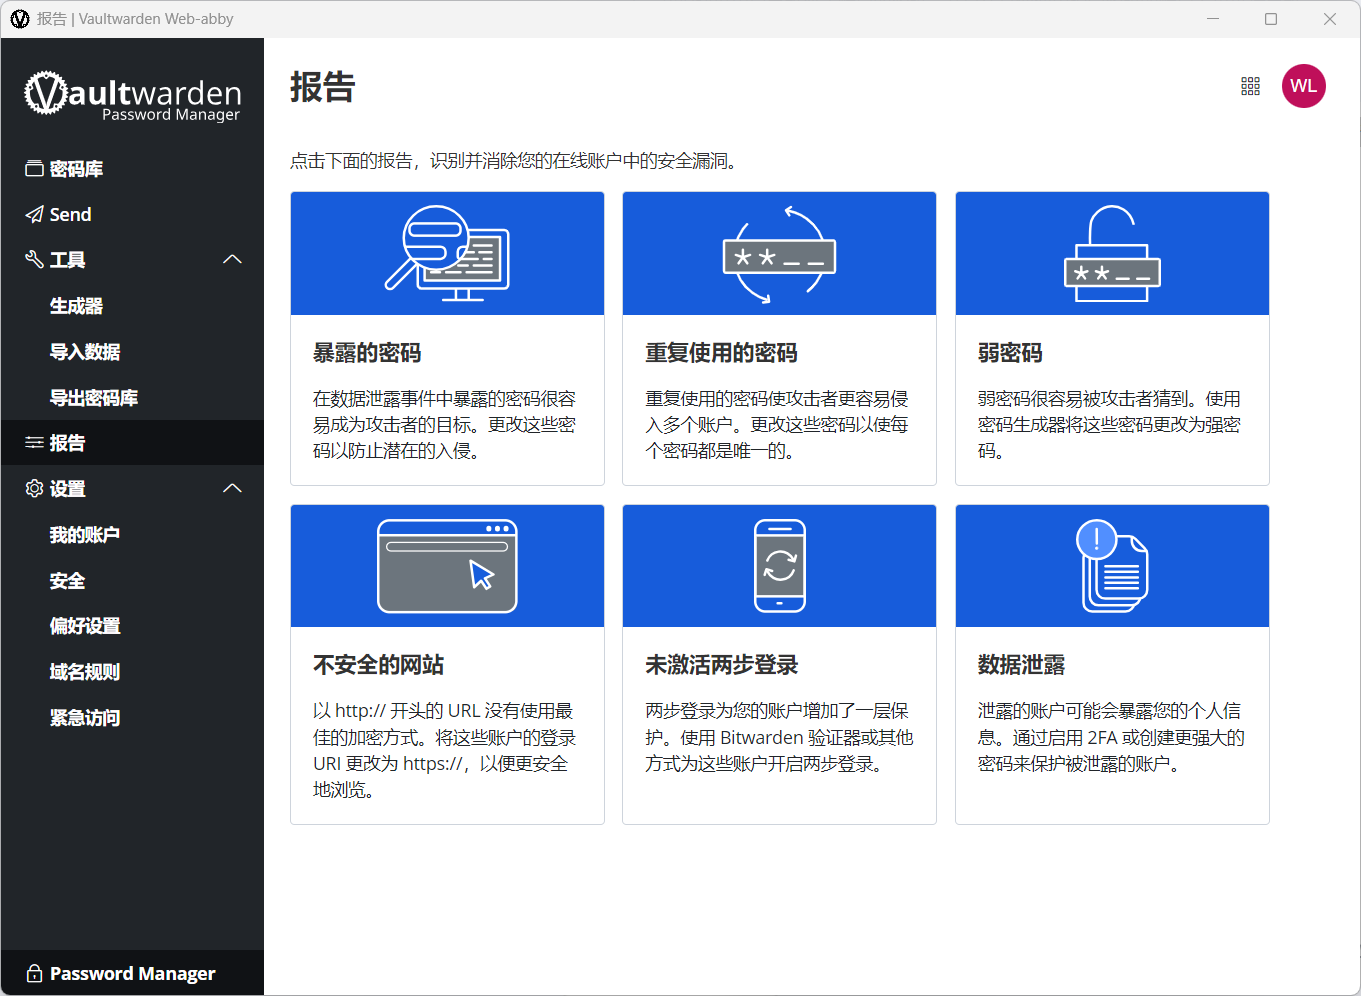Open the WL account avatar menu
This screenshot has height=996, width=1361.
(x=1303, y=86)
